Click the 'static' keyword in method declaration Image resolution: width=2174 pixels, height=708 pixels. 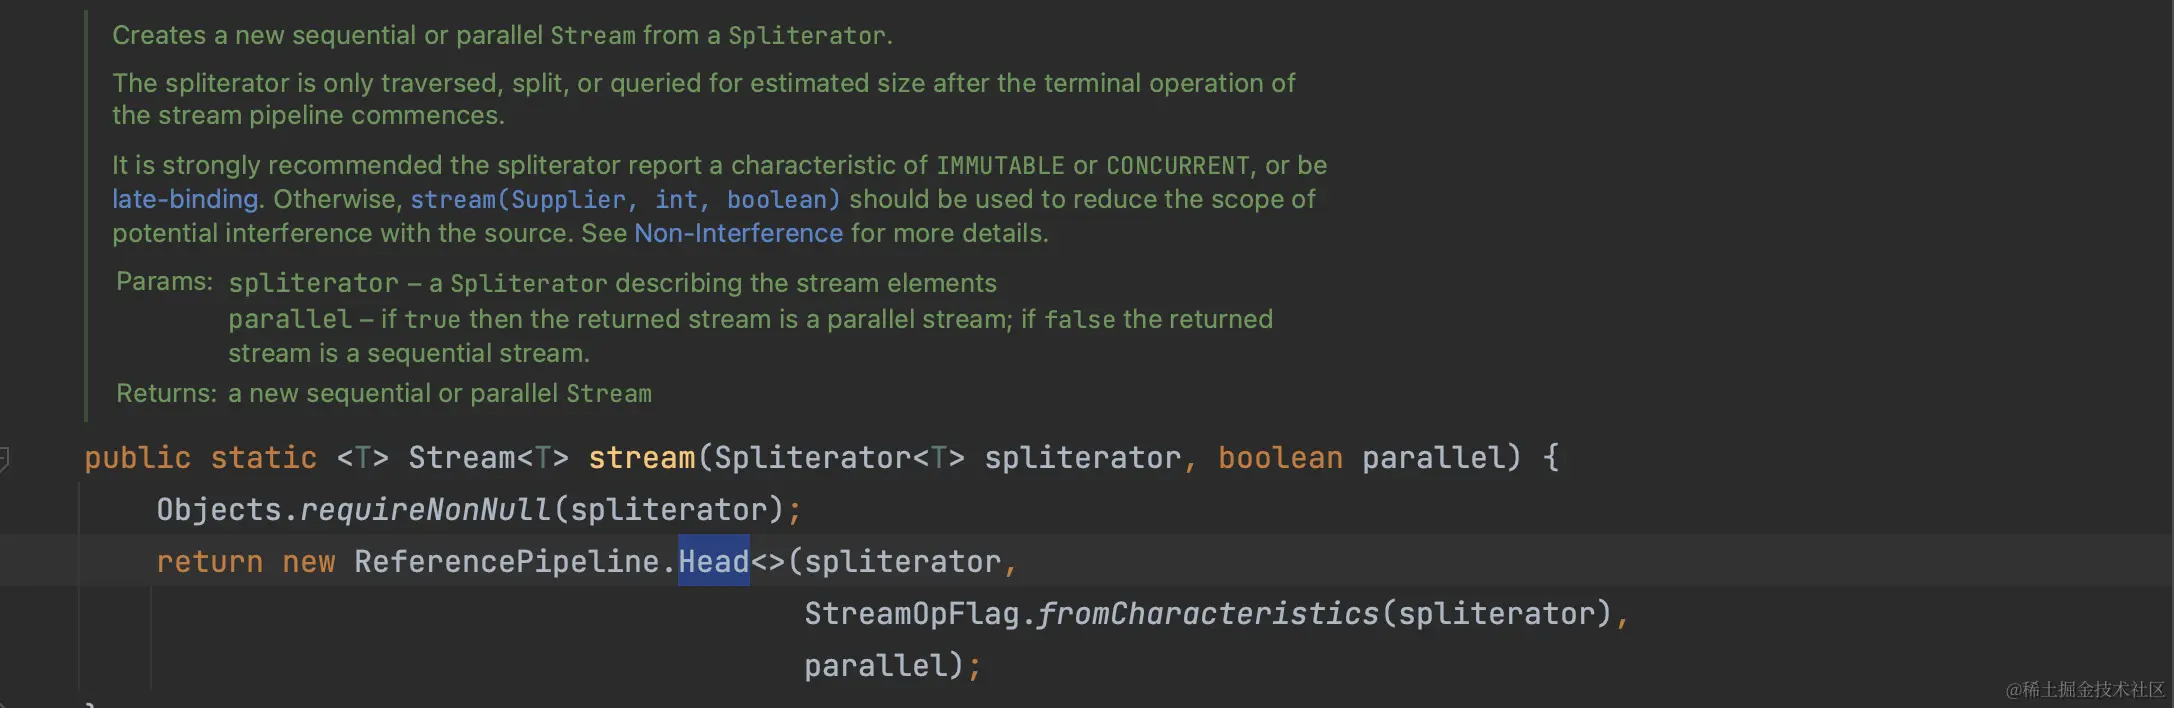[x=263, y=457]
